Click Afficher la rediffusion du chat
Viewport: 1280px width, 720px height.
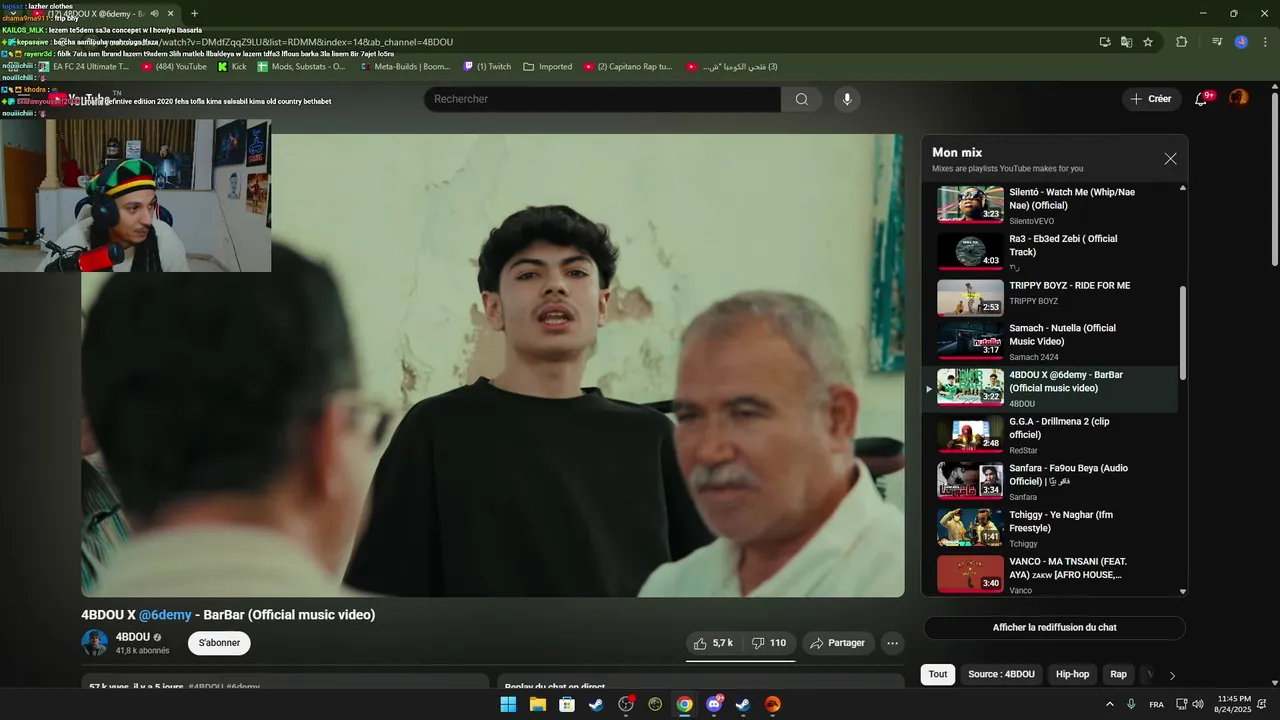(x=1054, y=628)
